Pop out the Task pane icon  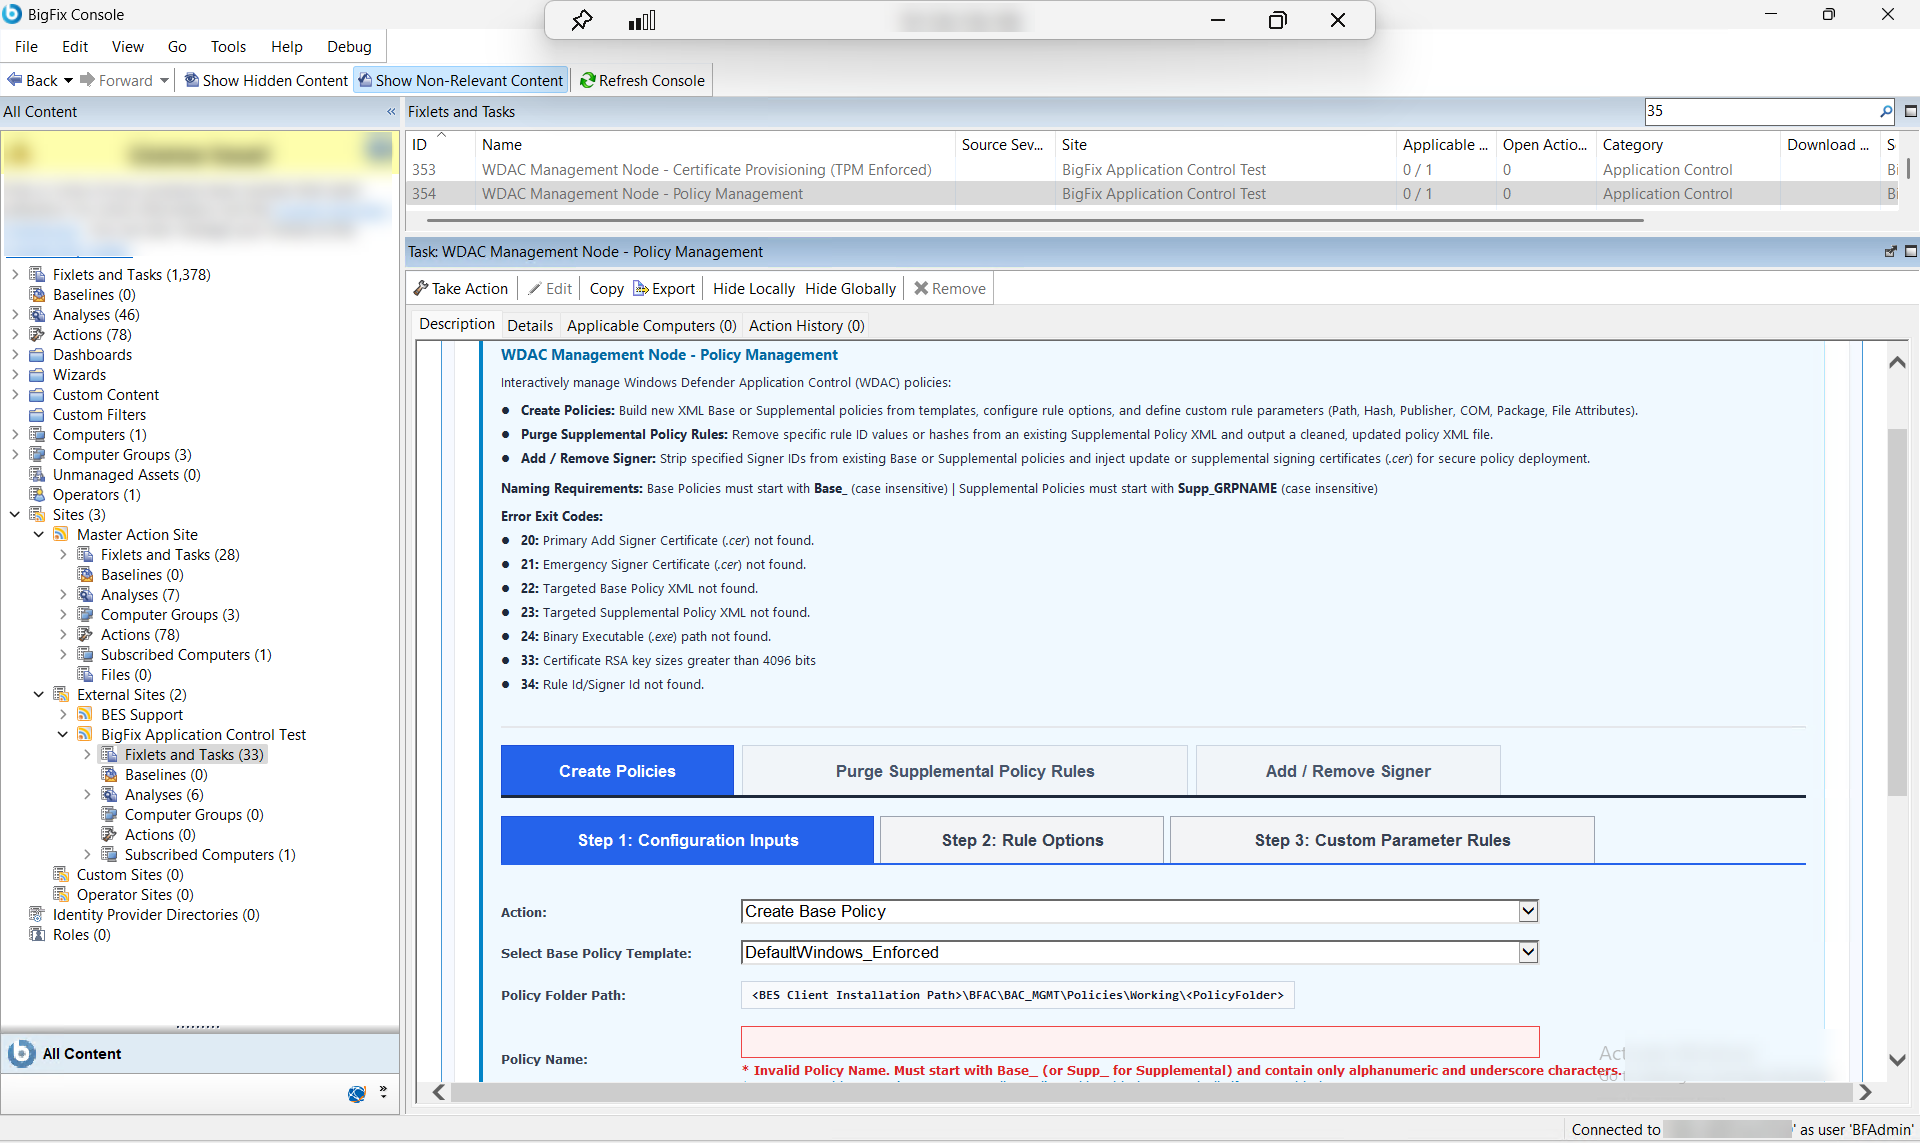tap(1890, 252)
